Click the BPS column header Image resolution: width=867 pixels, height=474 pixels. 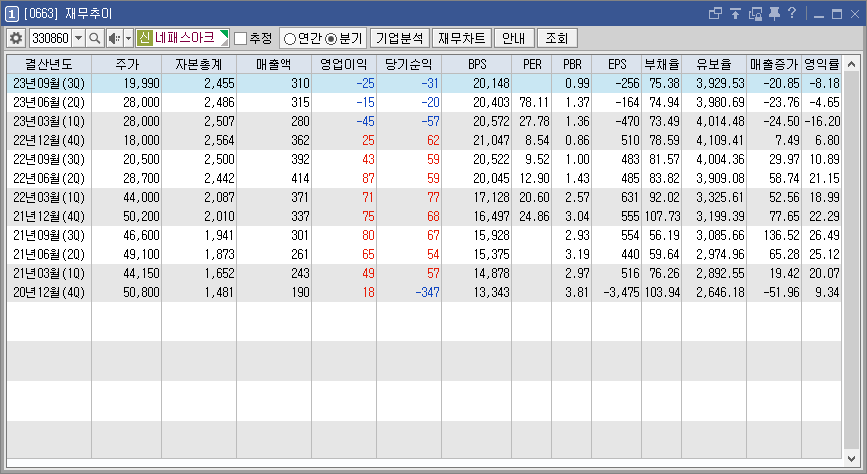pos(477,64)
